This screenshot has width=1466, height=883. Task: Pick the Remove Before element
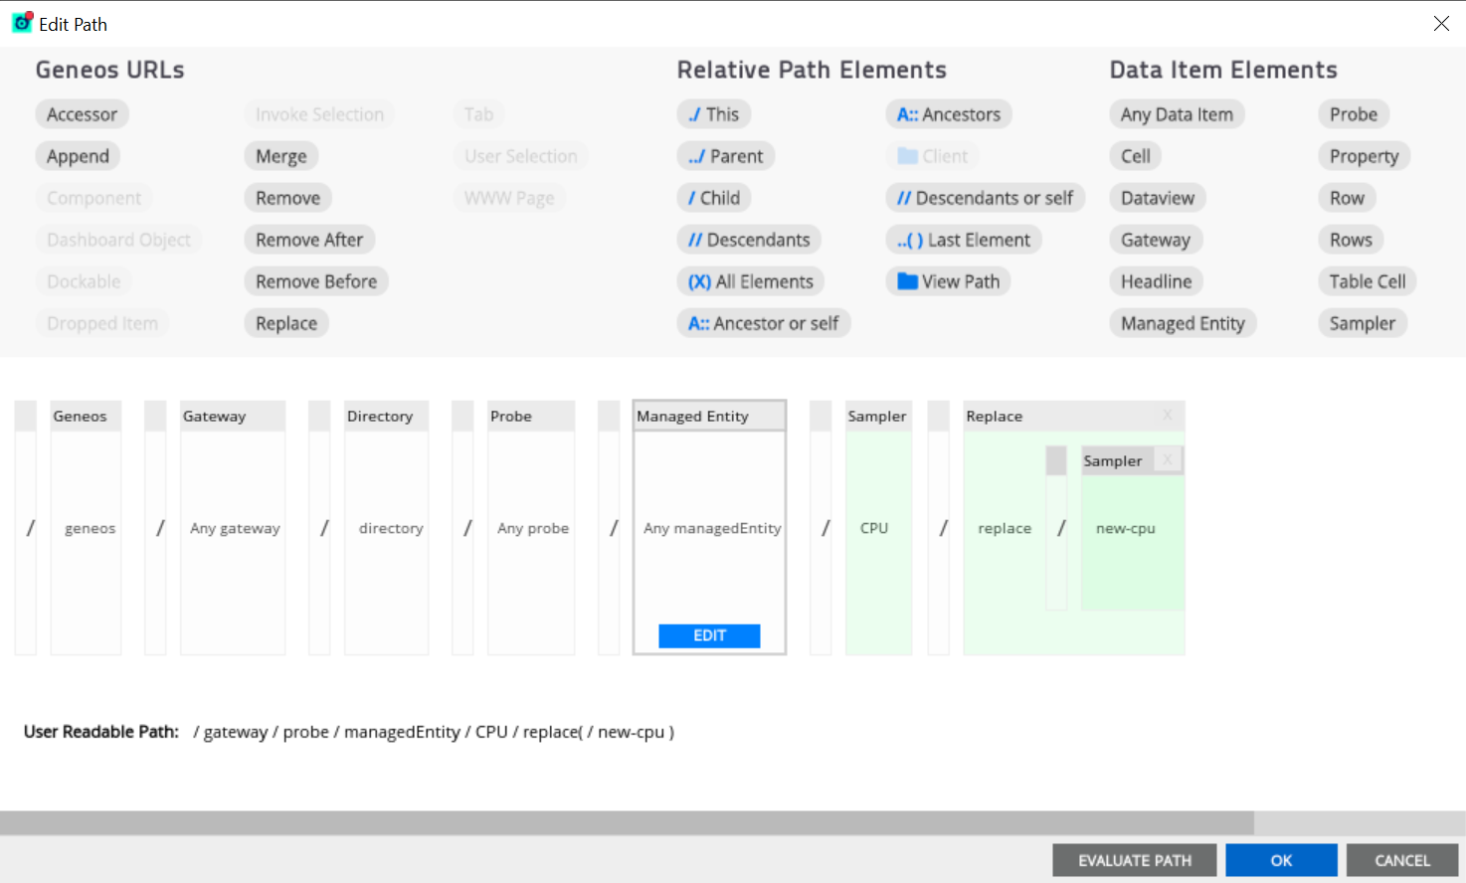(316, 282)
